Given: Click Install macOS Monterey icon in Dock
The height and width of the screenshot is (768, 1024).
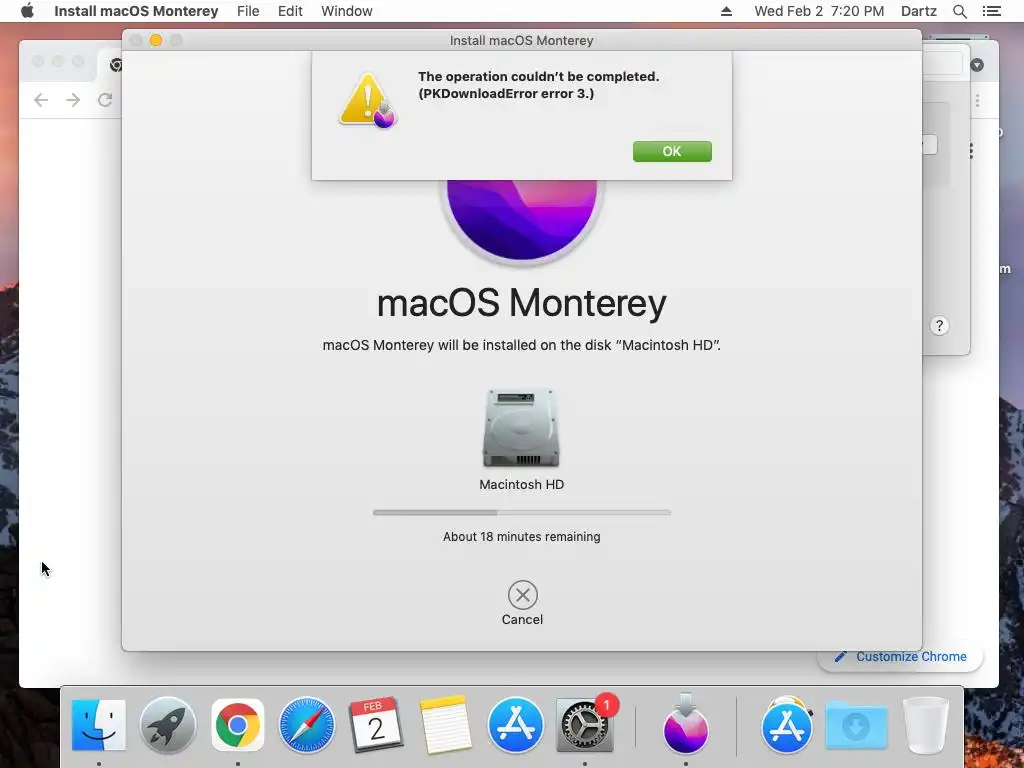Looking at the screenshot, I should [x=686, y=723].
